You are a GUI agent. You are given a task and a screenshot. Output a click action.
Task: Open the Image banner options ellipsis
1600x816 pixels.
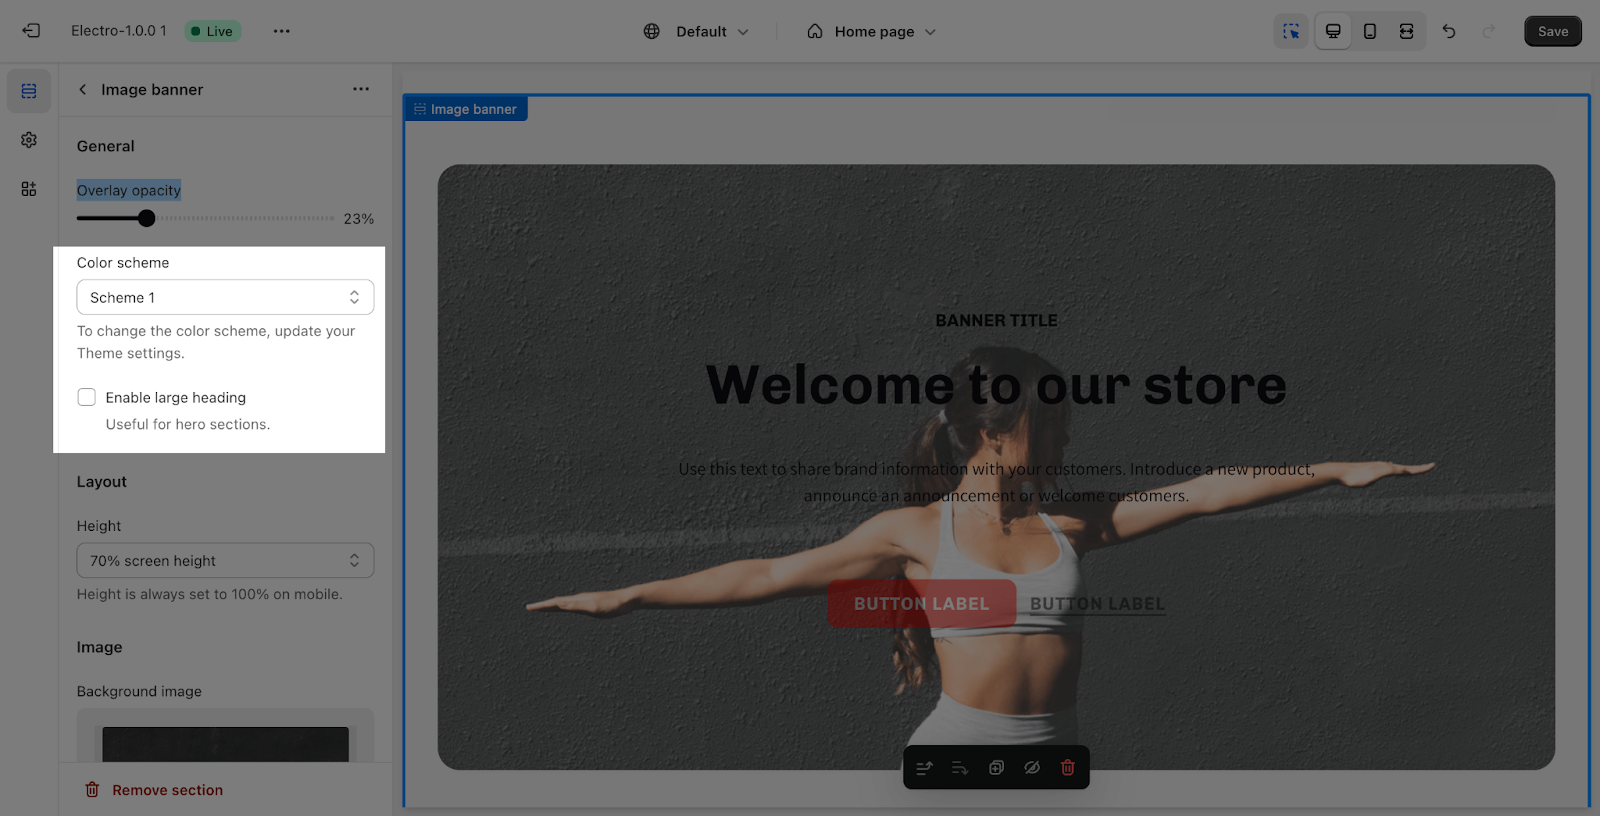pos(361,89)
